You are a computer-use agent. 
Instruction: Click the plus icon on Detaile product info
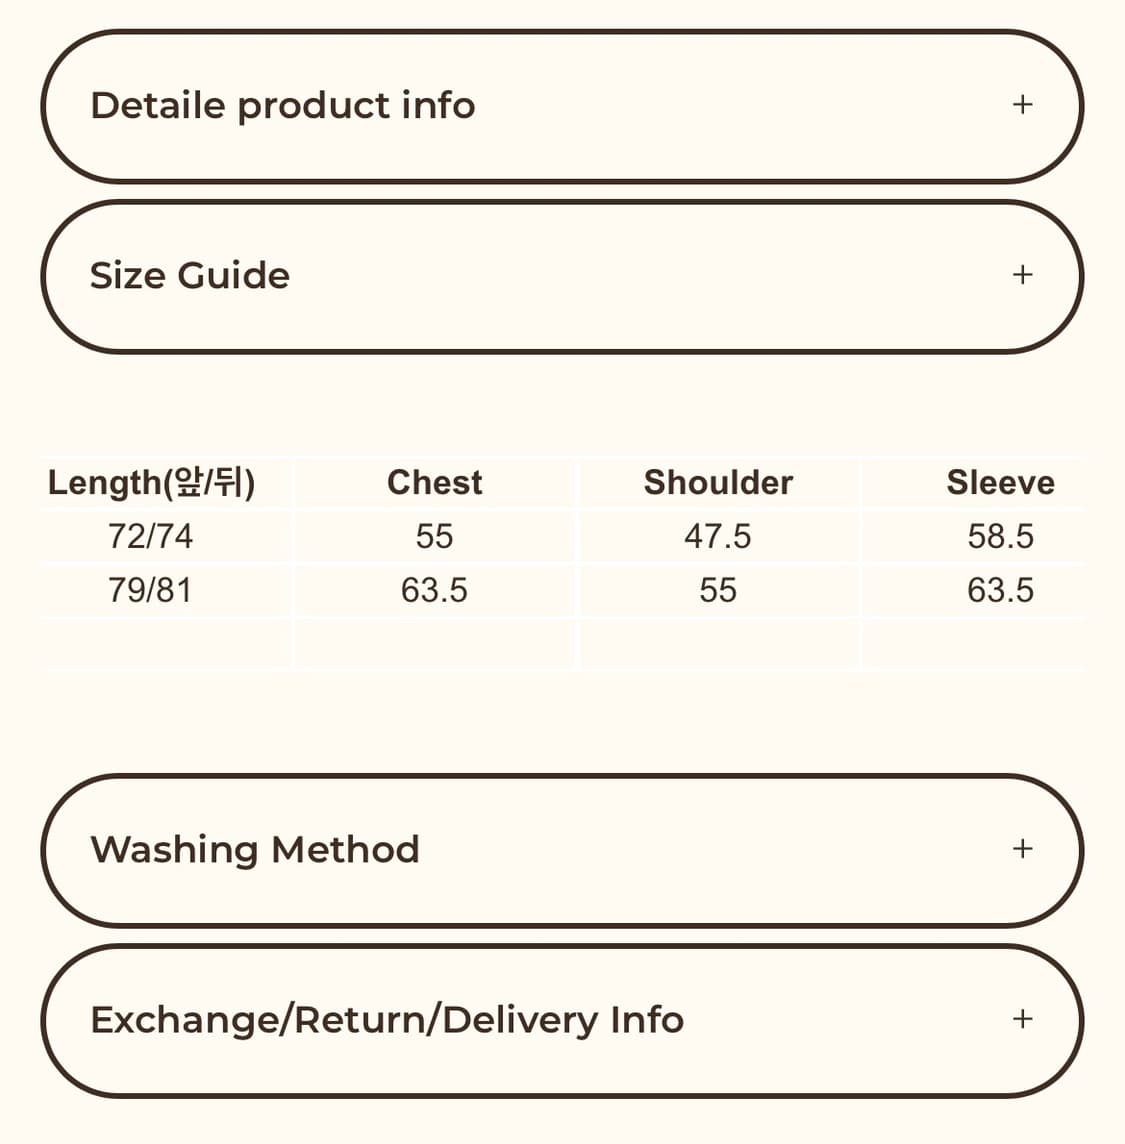1022,104
